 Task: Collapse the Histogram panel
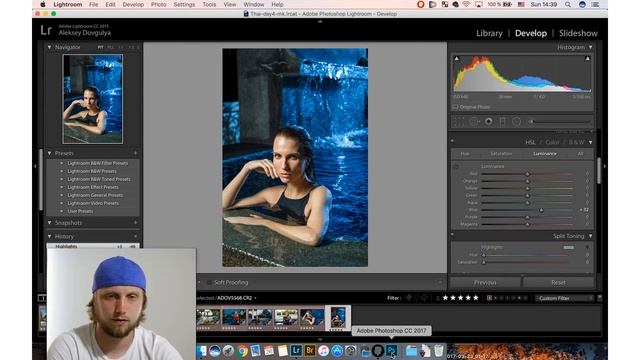tap(590, 47)
